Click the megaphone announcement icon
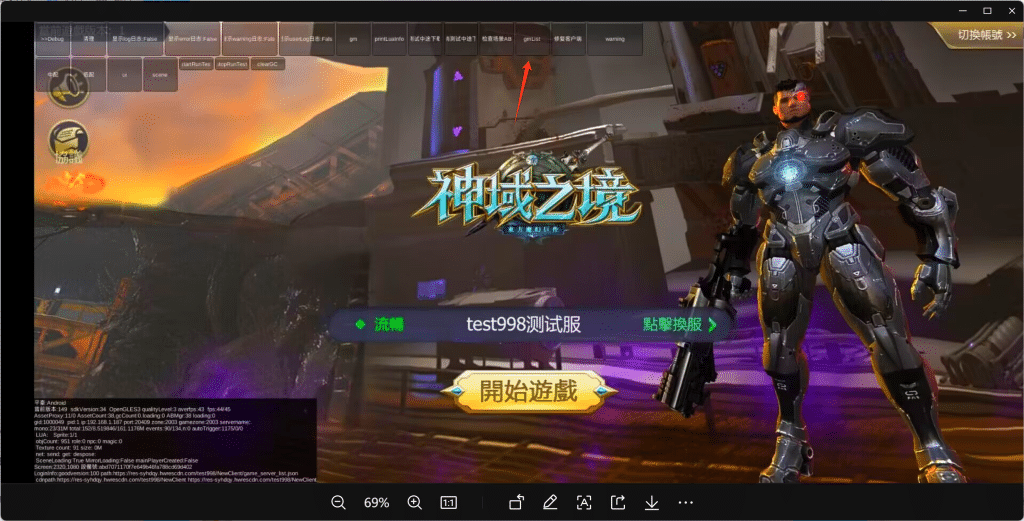 [68, 88]
